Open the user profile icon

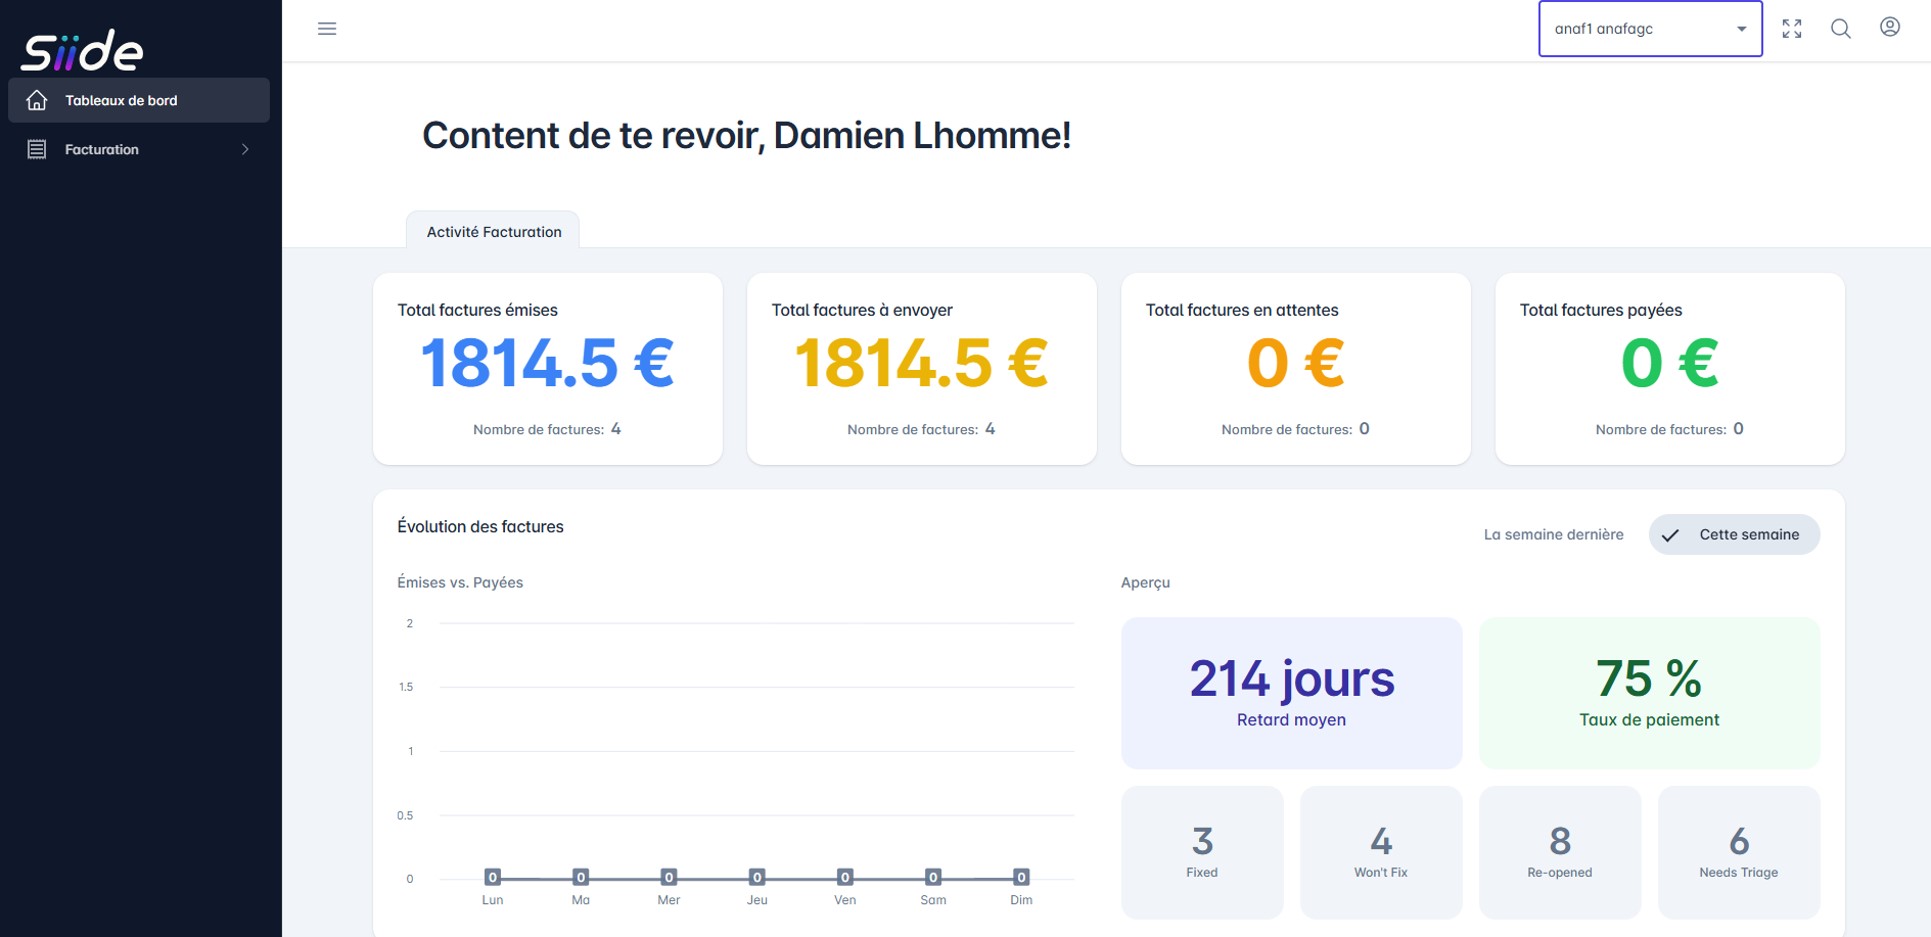click(x=1889, y=28)
